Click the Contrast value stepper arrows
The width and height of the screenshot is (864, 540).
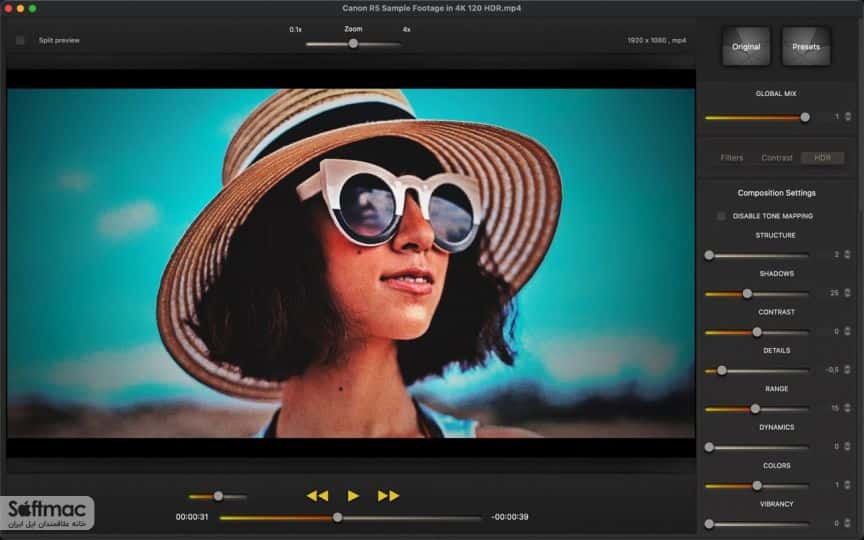pos(847,331)
